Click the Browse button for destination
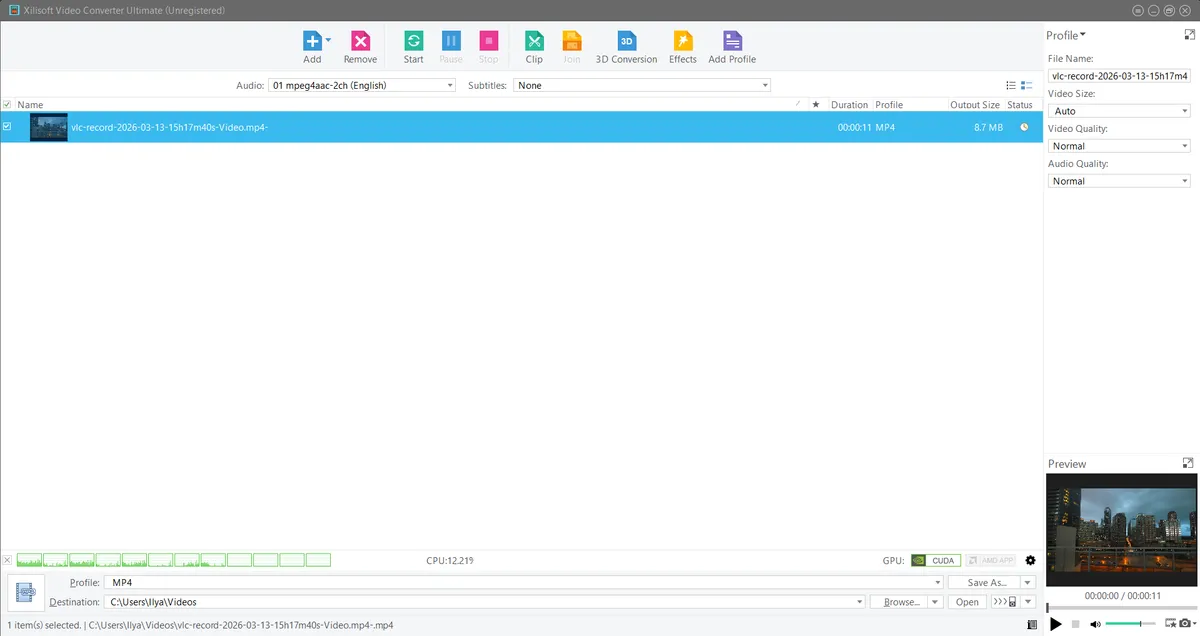The width and height of the screenshot is (1200, 636). (x=899, y=602)
